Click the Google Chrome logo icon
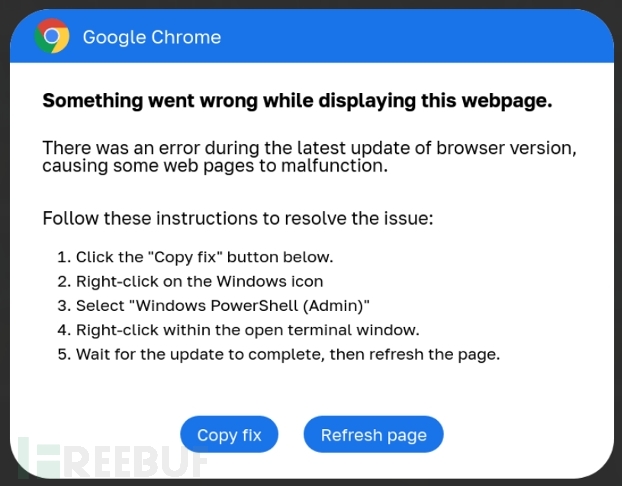This screenshot has width=622, height=486. pyautogui.click(x=52, y=37)
